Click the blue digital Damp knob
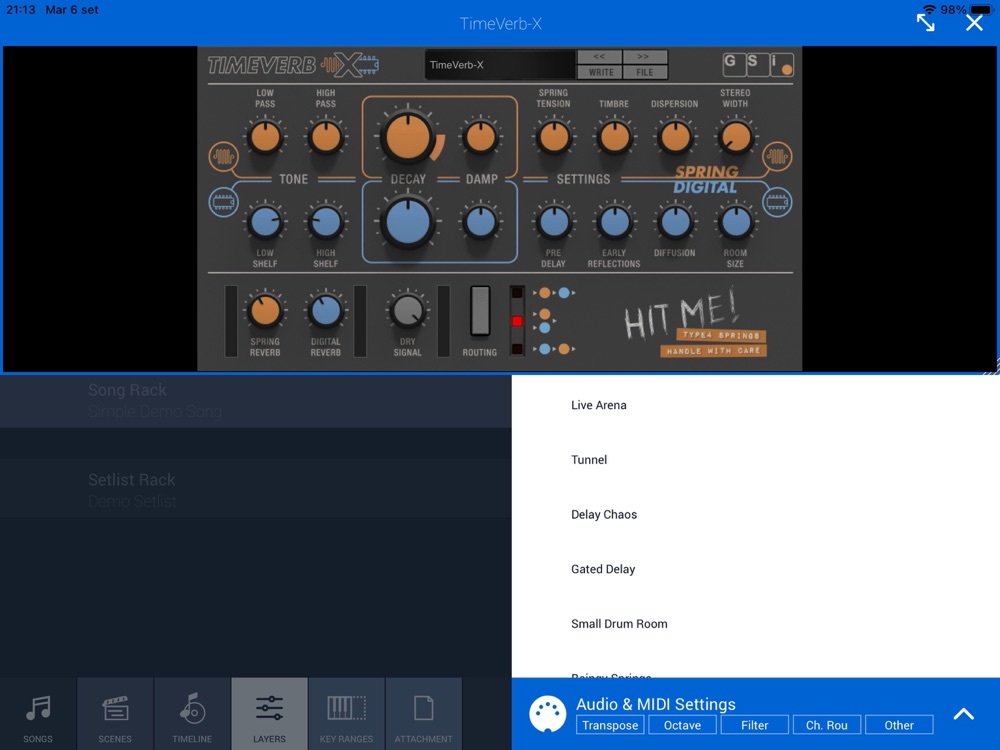 coord(480,222)
